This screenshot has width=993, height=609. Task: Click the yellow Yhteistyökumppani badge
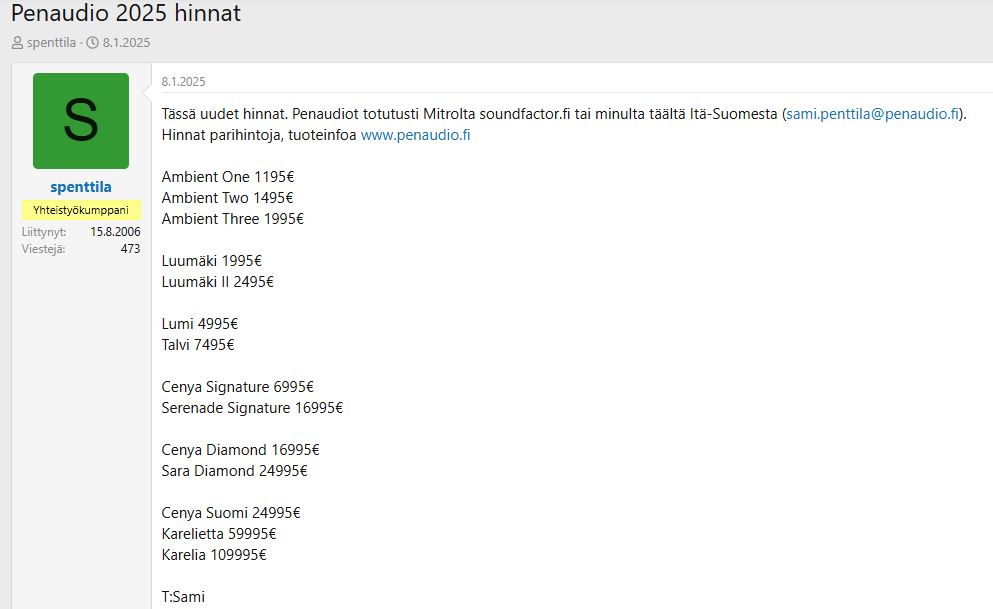pos(81,210)
